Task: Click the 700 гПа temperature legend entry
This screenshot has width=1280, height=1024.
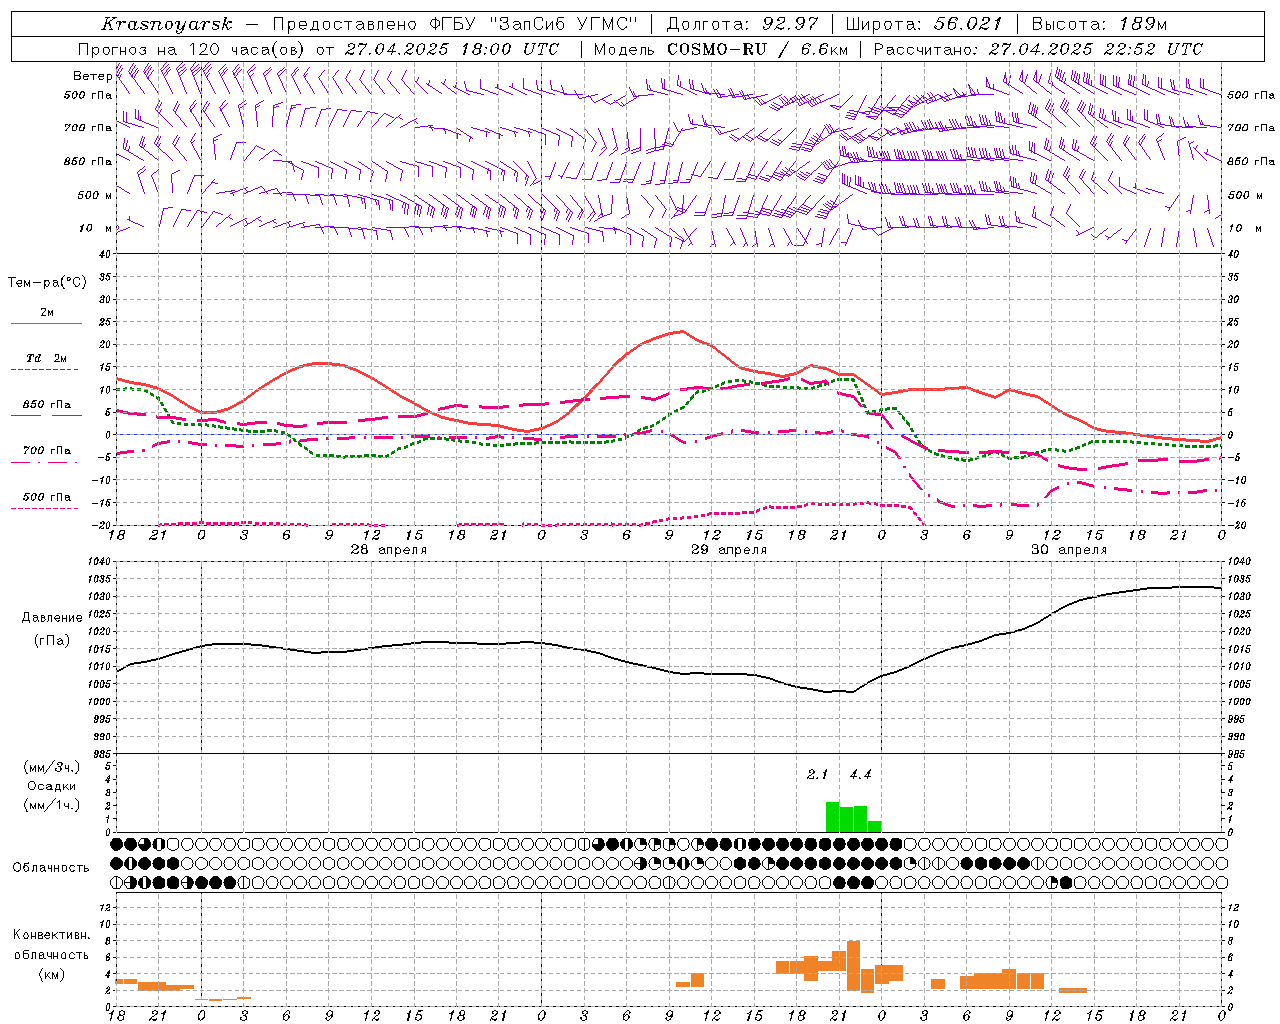Action: point(47,455)
